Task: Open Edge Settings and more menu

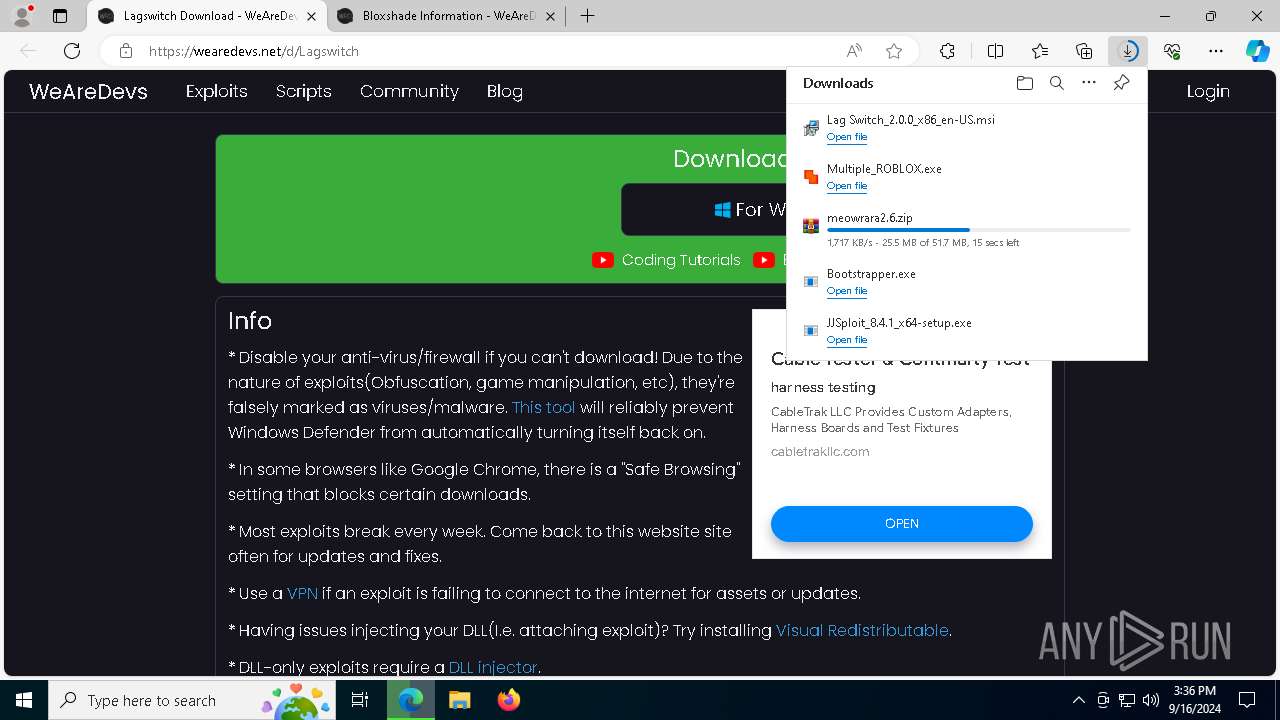Action: click(x=1216, y=51)
